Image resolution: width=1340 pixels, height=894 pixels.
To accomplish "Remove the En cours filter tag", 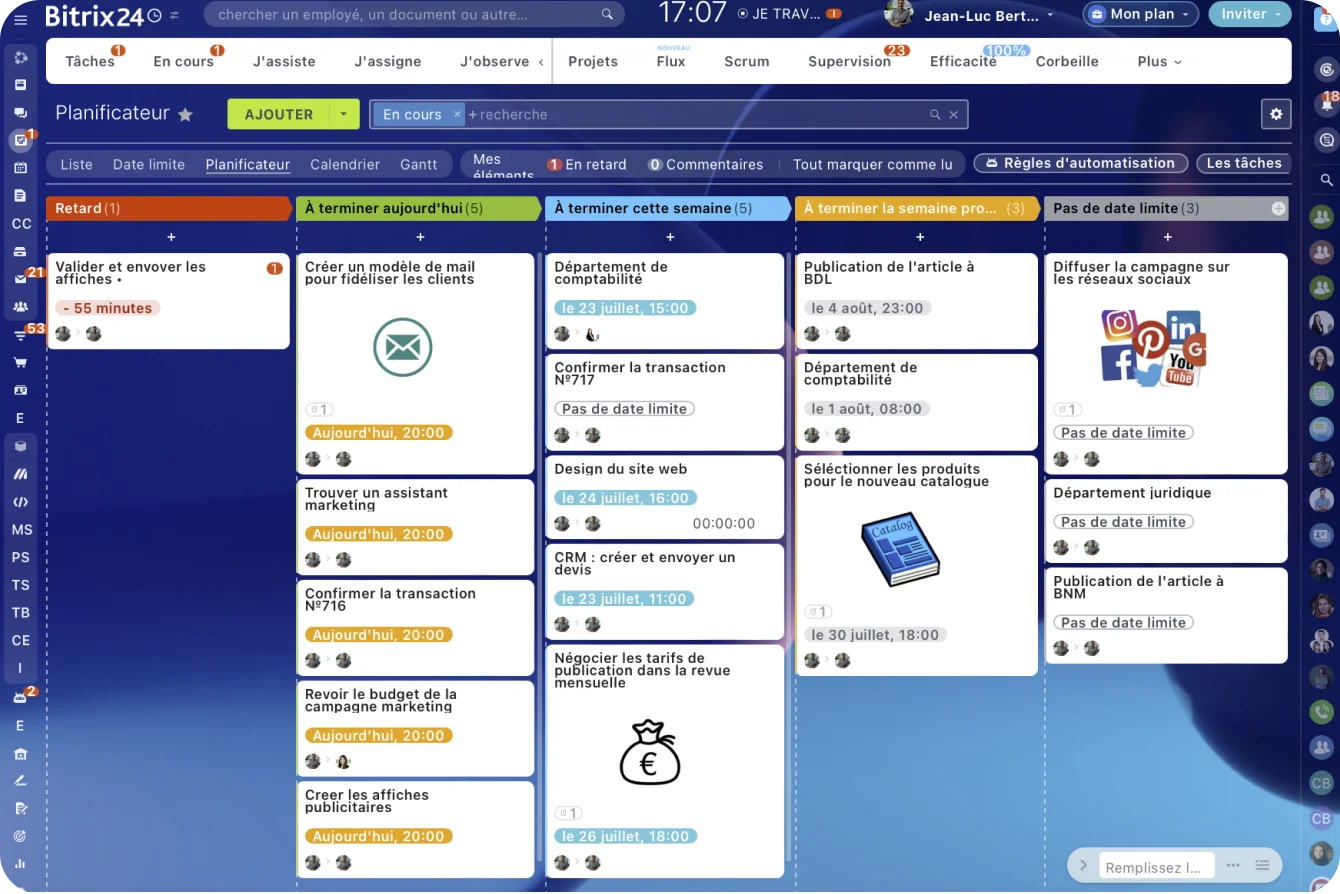I will (457, 114).
